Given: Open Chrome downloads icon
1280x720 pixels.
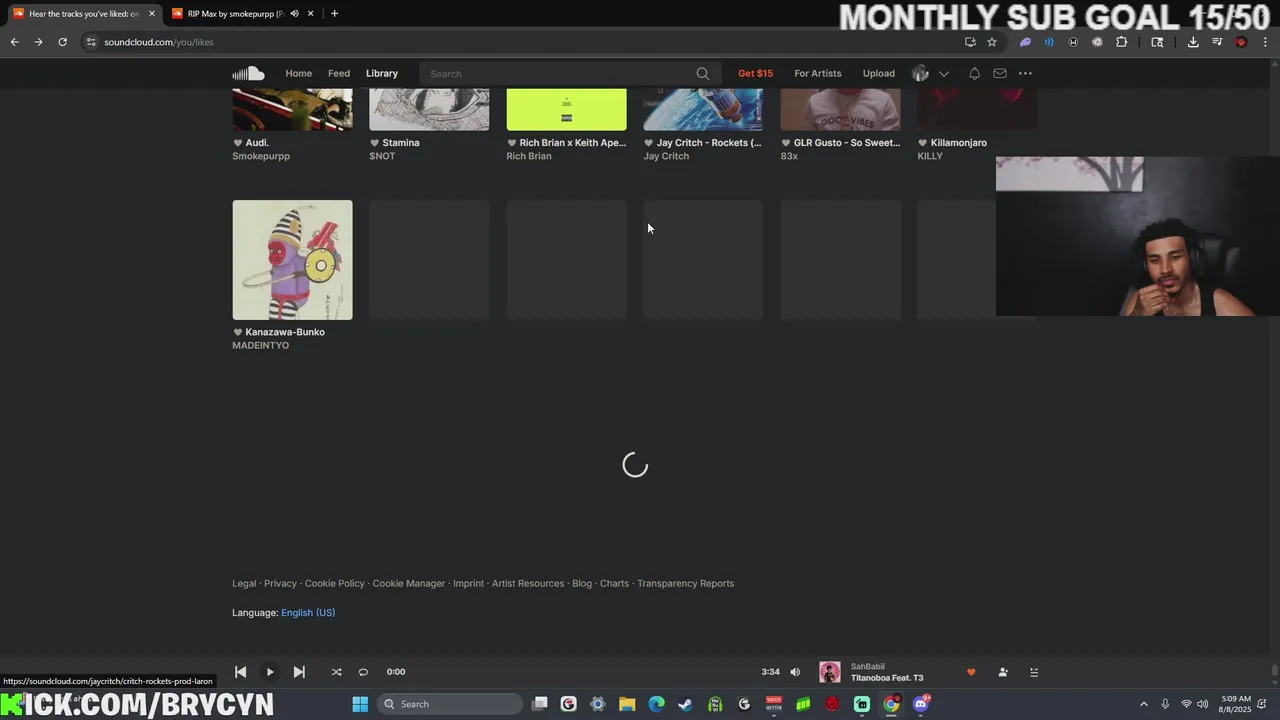Looking at the screenshot, I should click(1193, 42).
